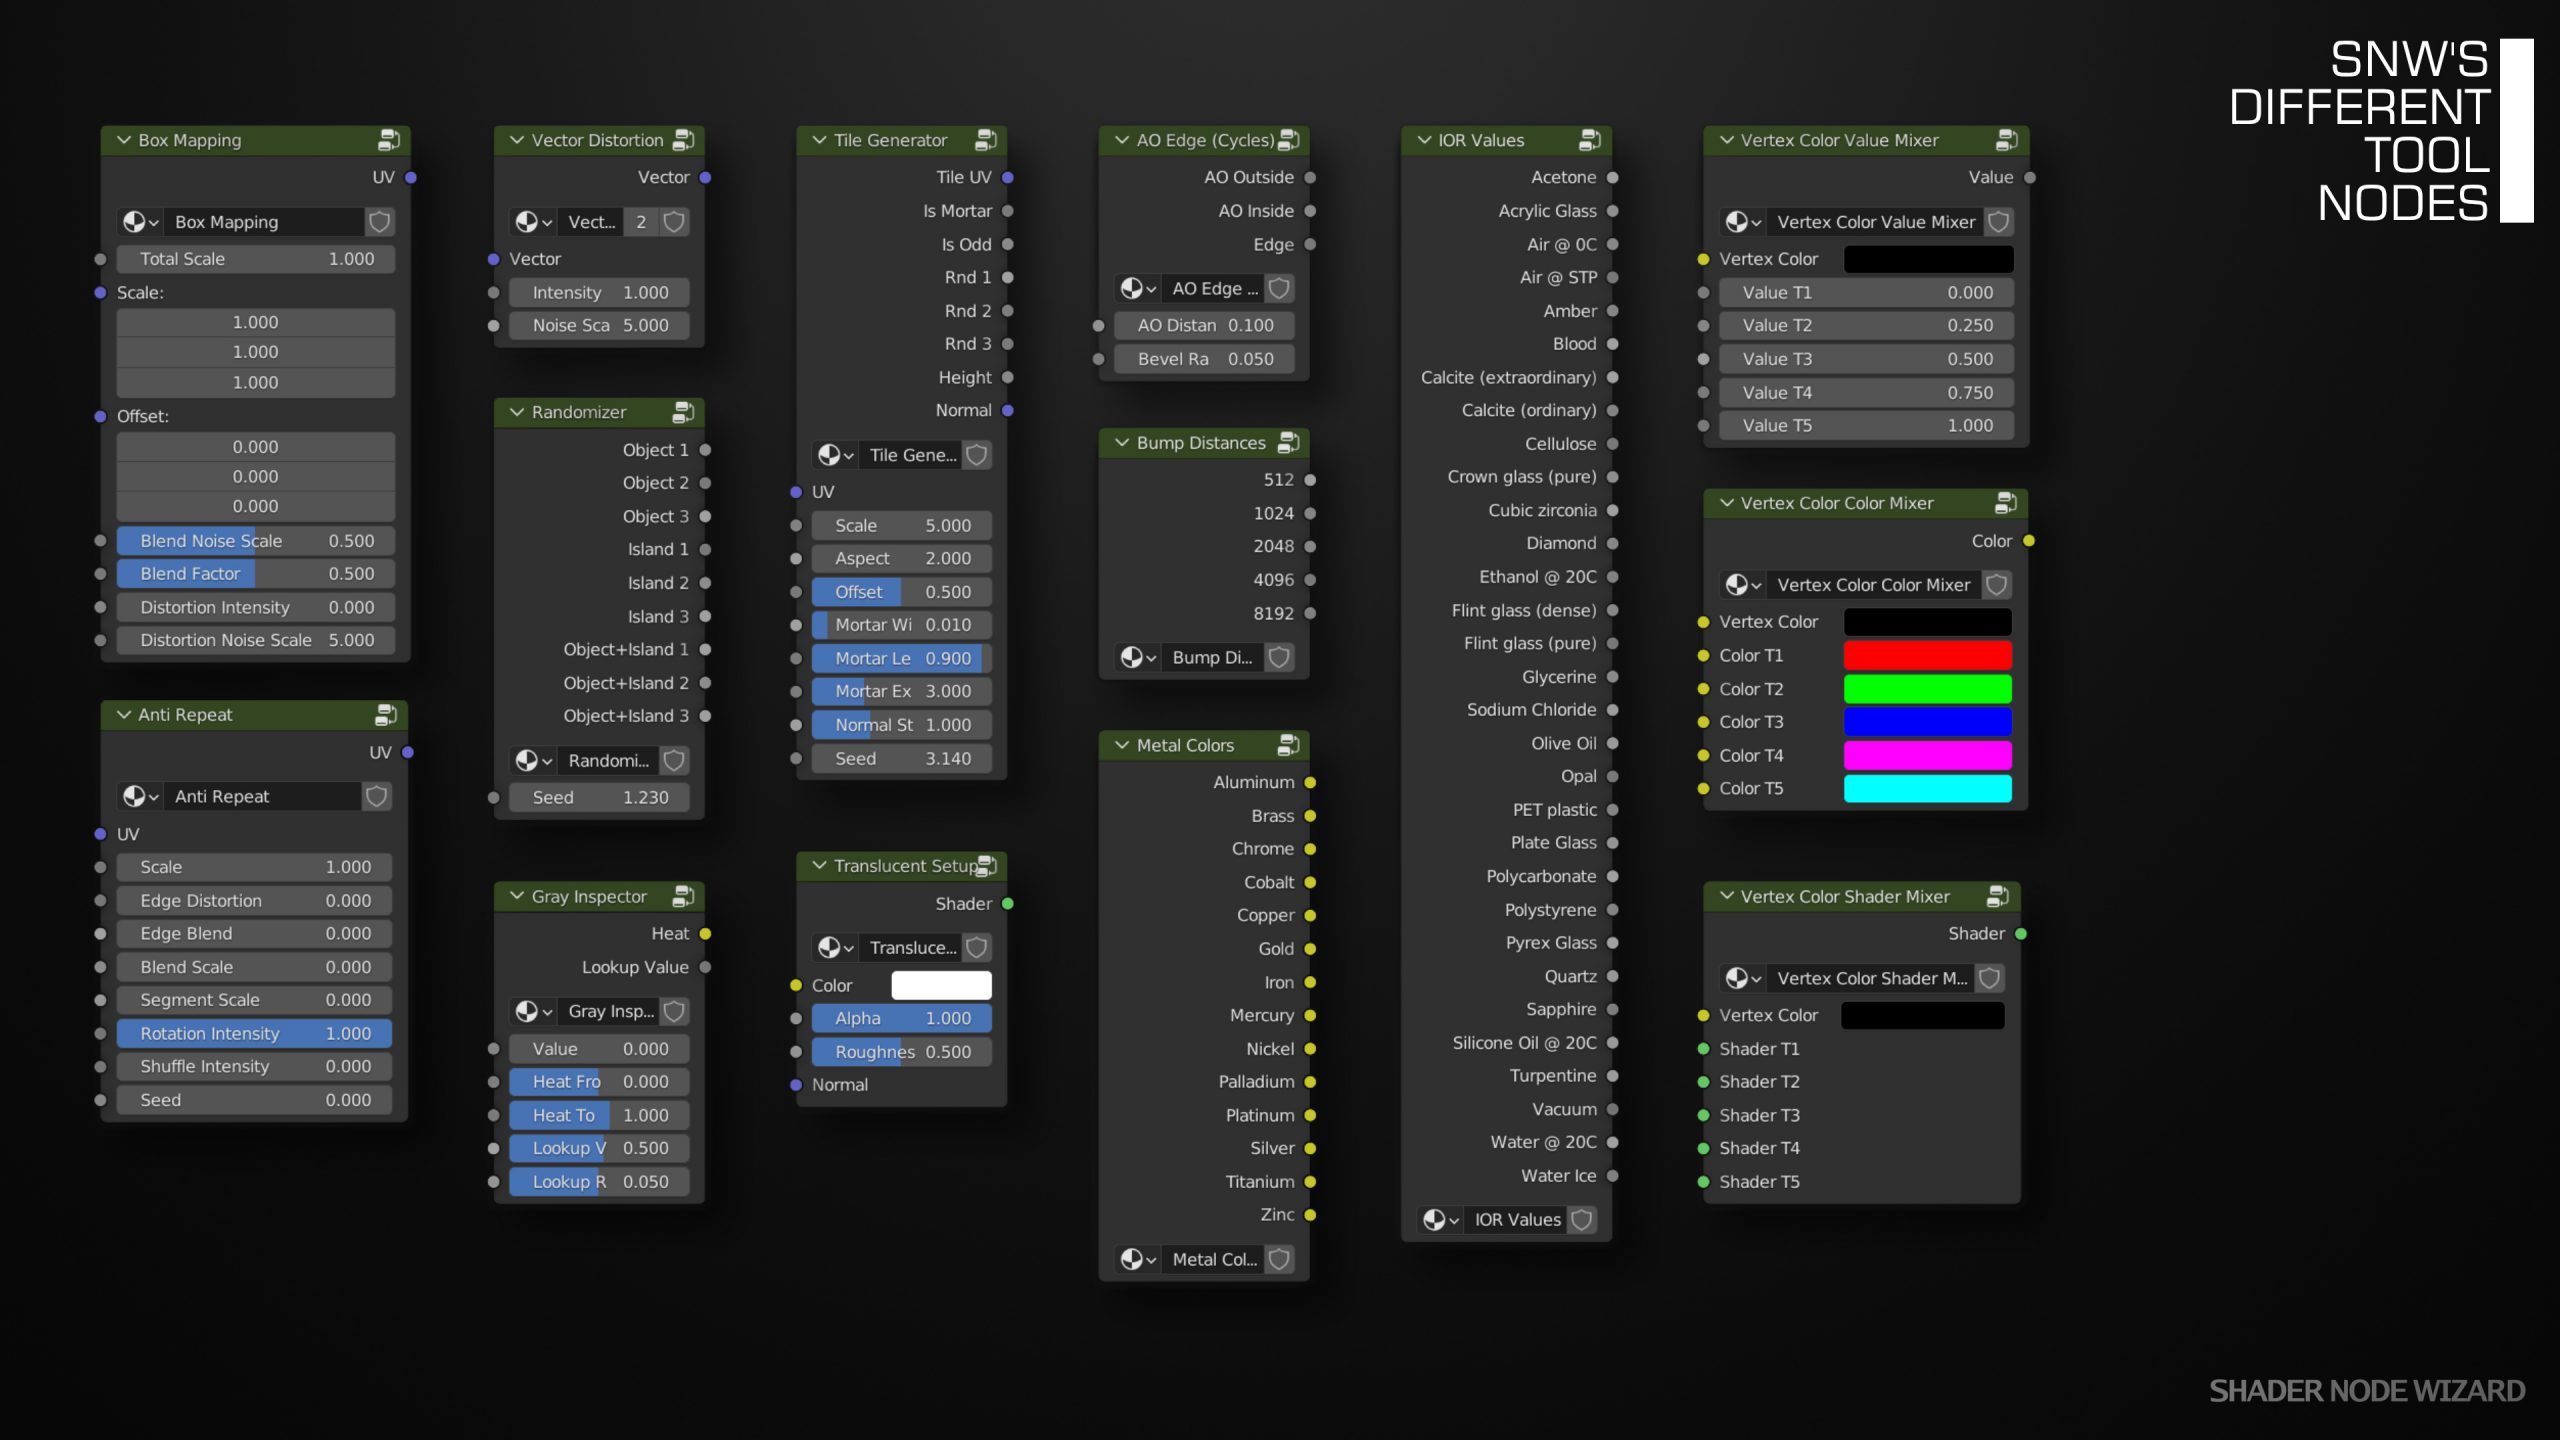Collapse the Tile Generator node

click(x=819, y=140)
